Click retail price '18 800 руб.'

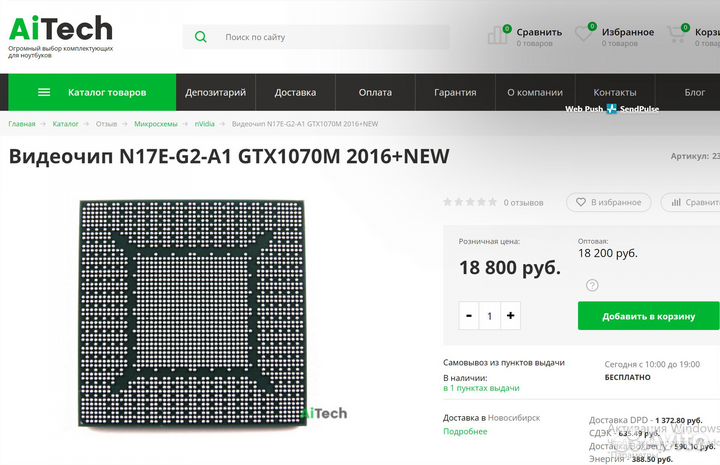510,268
